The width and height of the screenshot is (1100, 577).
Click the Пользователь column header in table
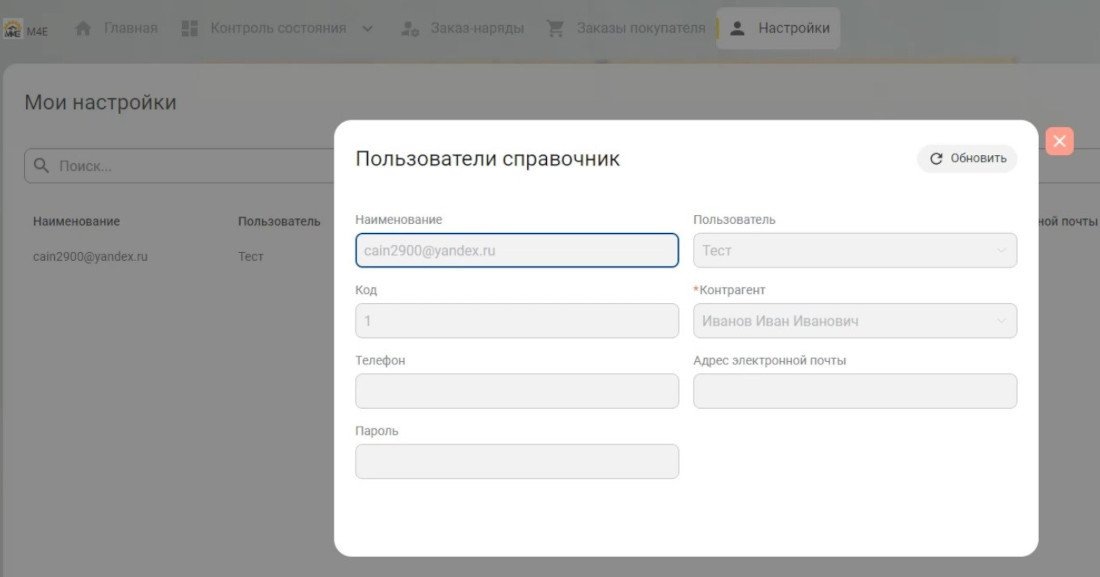279,221
